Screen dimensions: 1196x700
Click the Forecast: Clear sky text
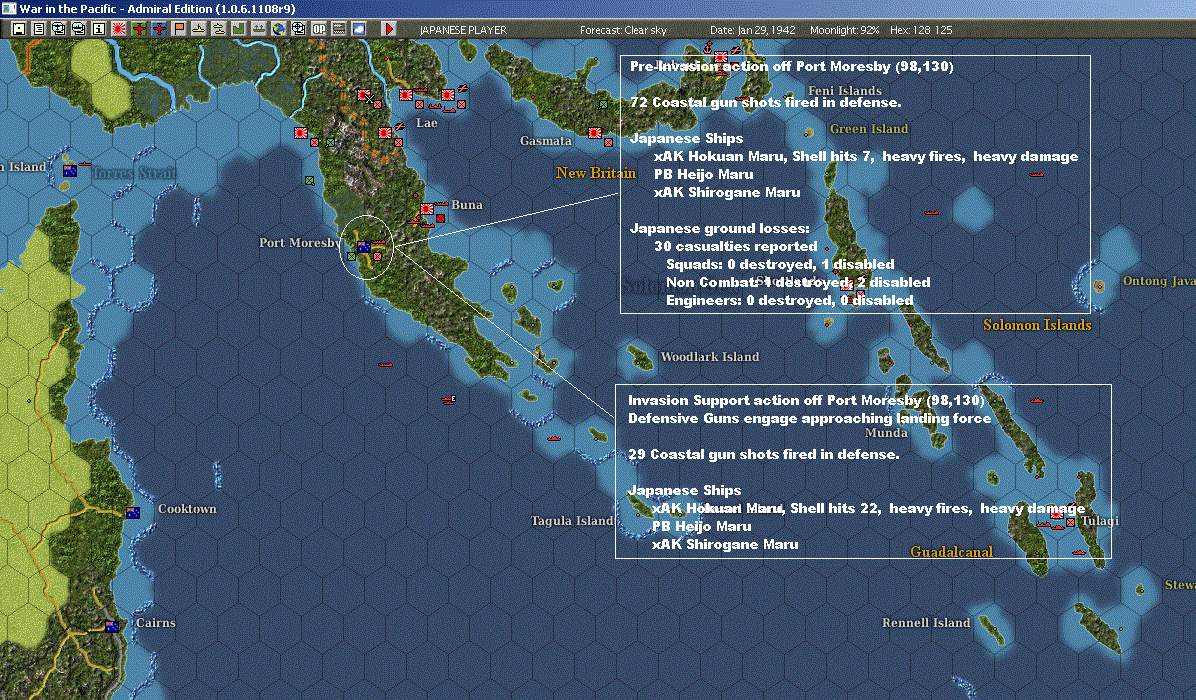pyautogui.click(x=623, y=30)
